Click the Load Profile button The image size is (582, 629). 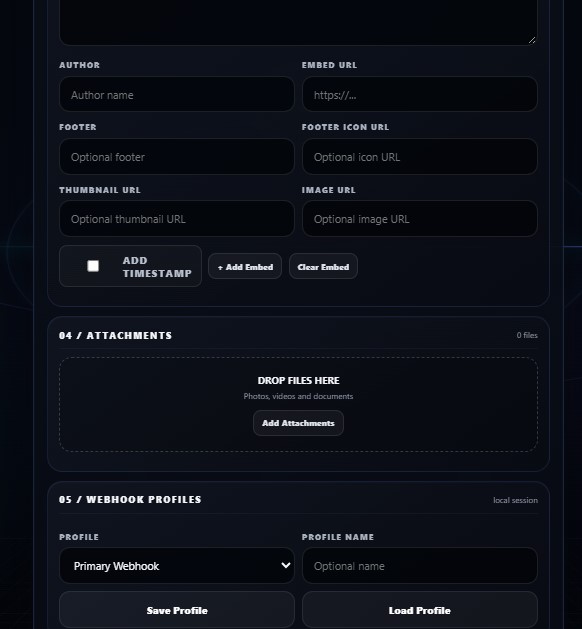420,610
